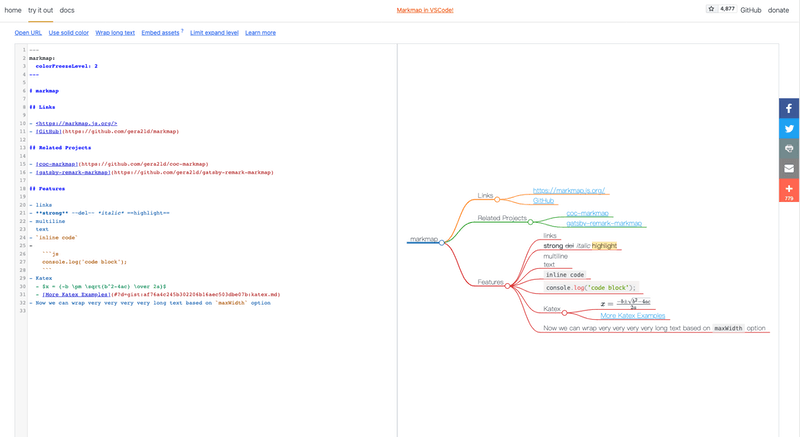Screen dimensions: 800x437
Task: Toggle Wrap long text option
Action: point(115,33)
